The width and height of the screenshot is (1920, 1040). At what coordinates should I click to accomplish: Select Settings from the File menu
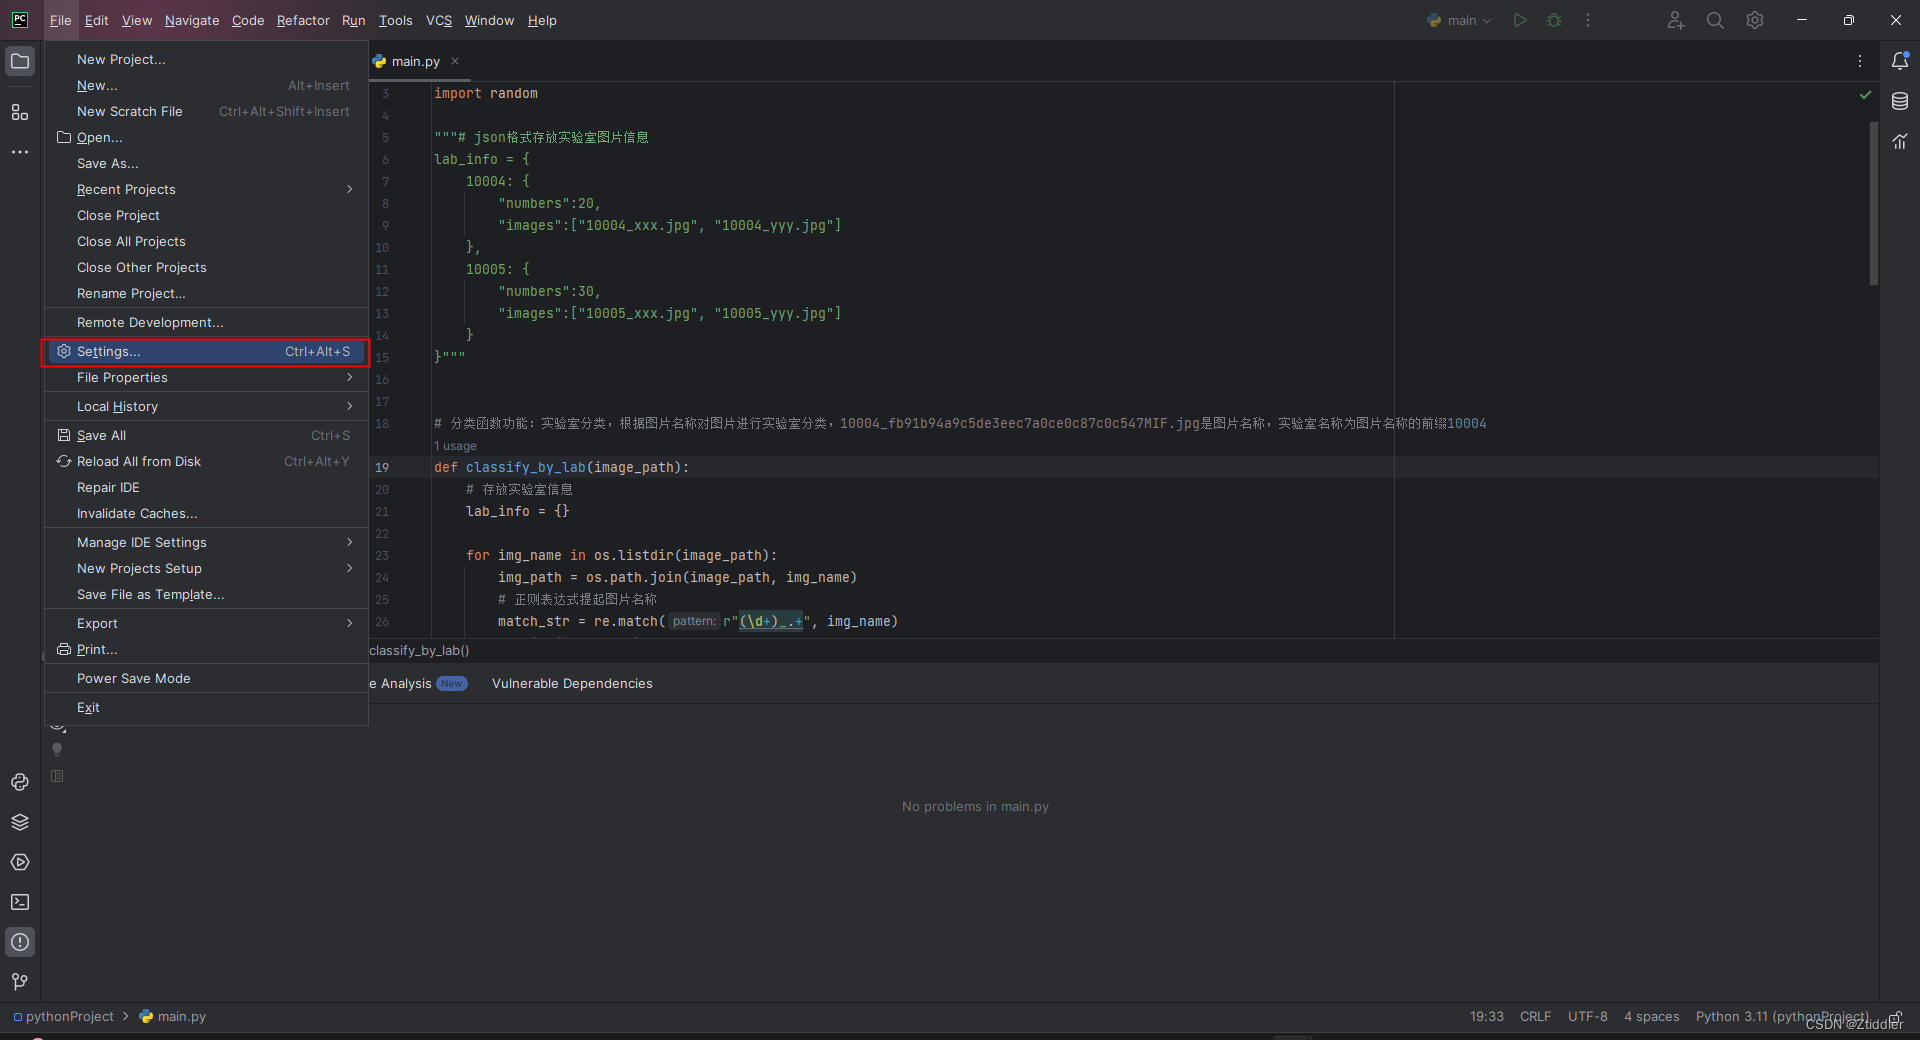107,351
